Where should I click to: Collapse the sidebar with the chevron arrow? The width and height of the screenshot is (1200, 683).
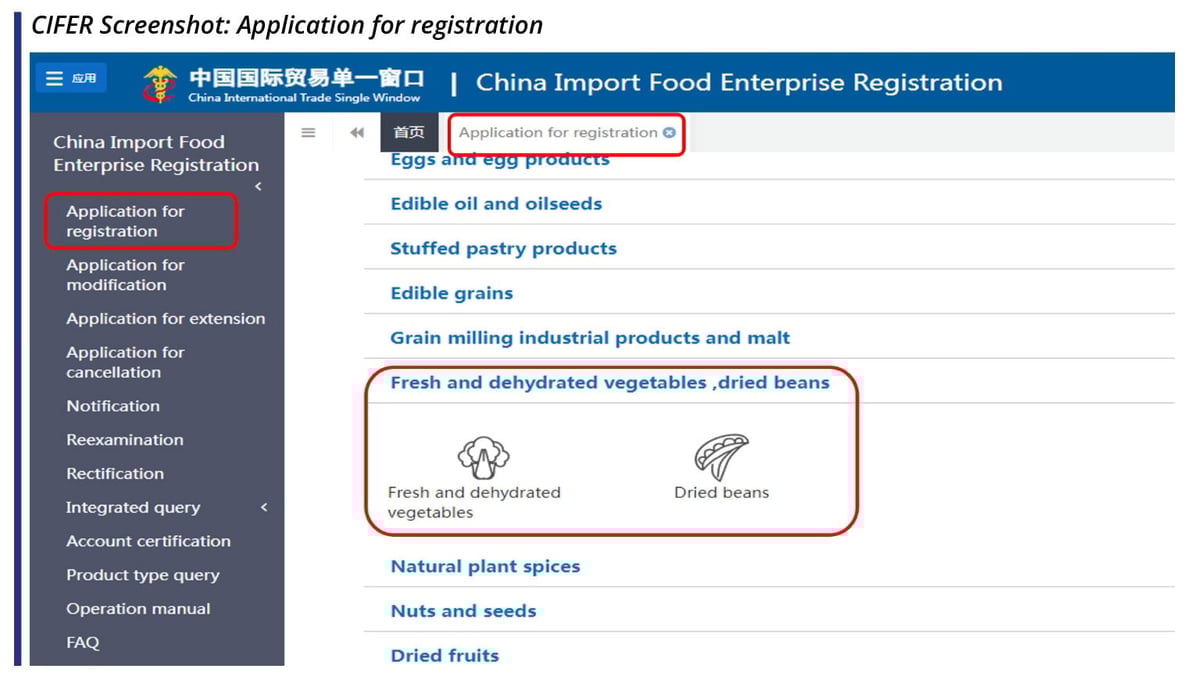click(258, 187)
